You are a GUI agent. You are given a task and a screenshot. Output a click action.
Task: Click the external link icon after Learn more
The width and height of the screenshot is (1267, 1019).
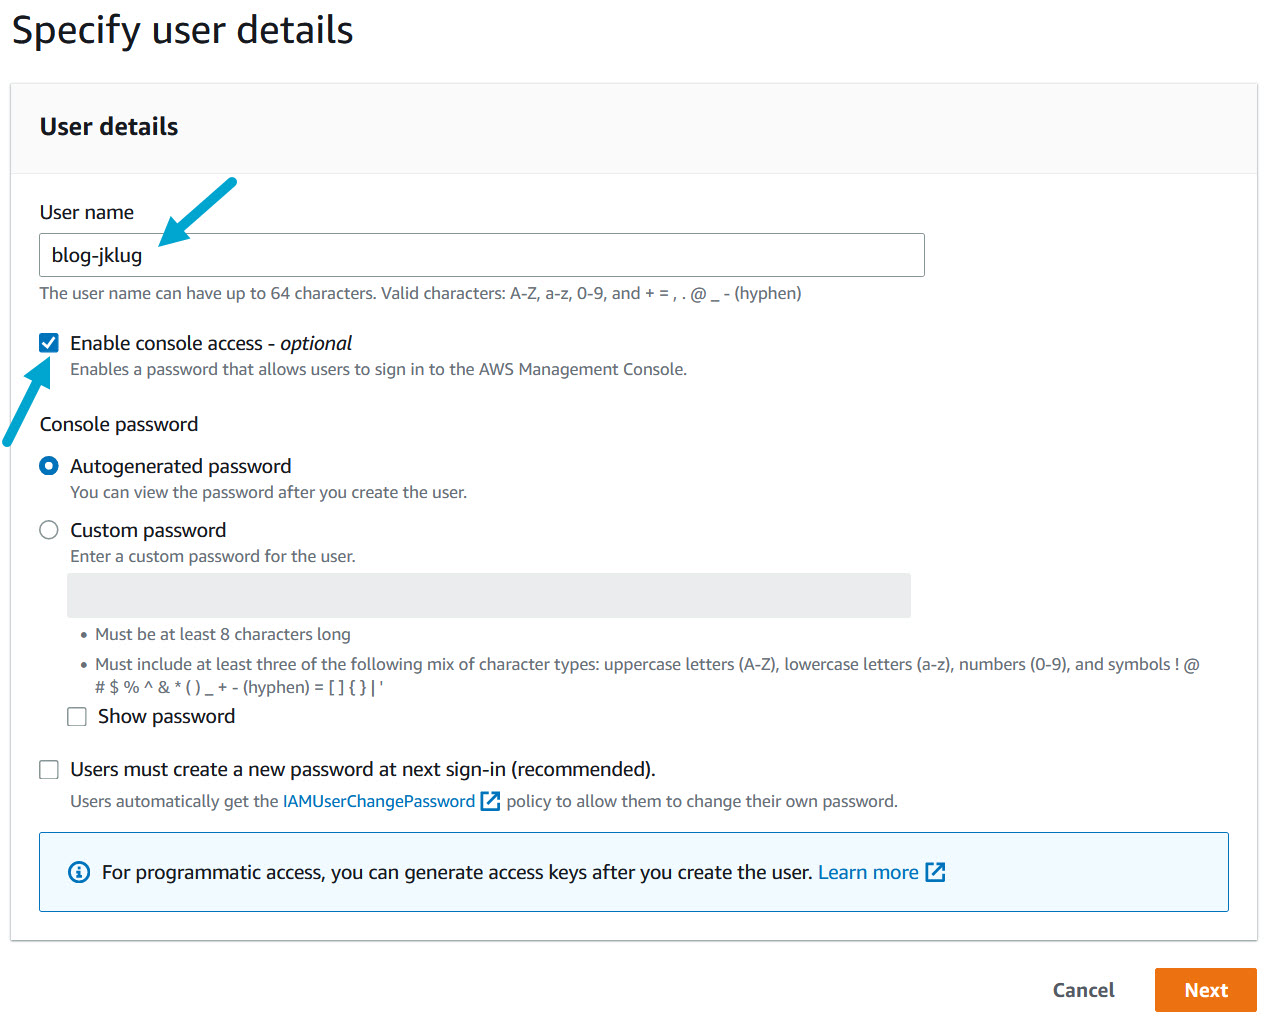[936, 871]
